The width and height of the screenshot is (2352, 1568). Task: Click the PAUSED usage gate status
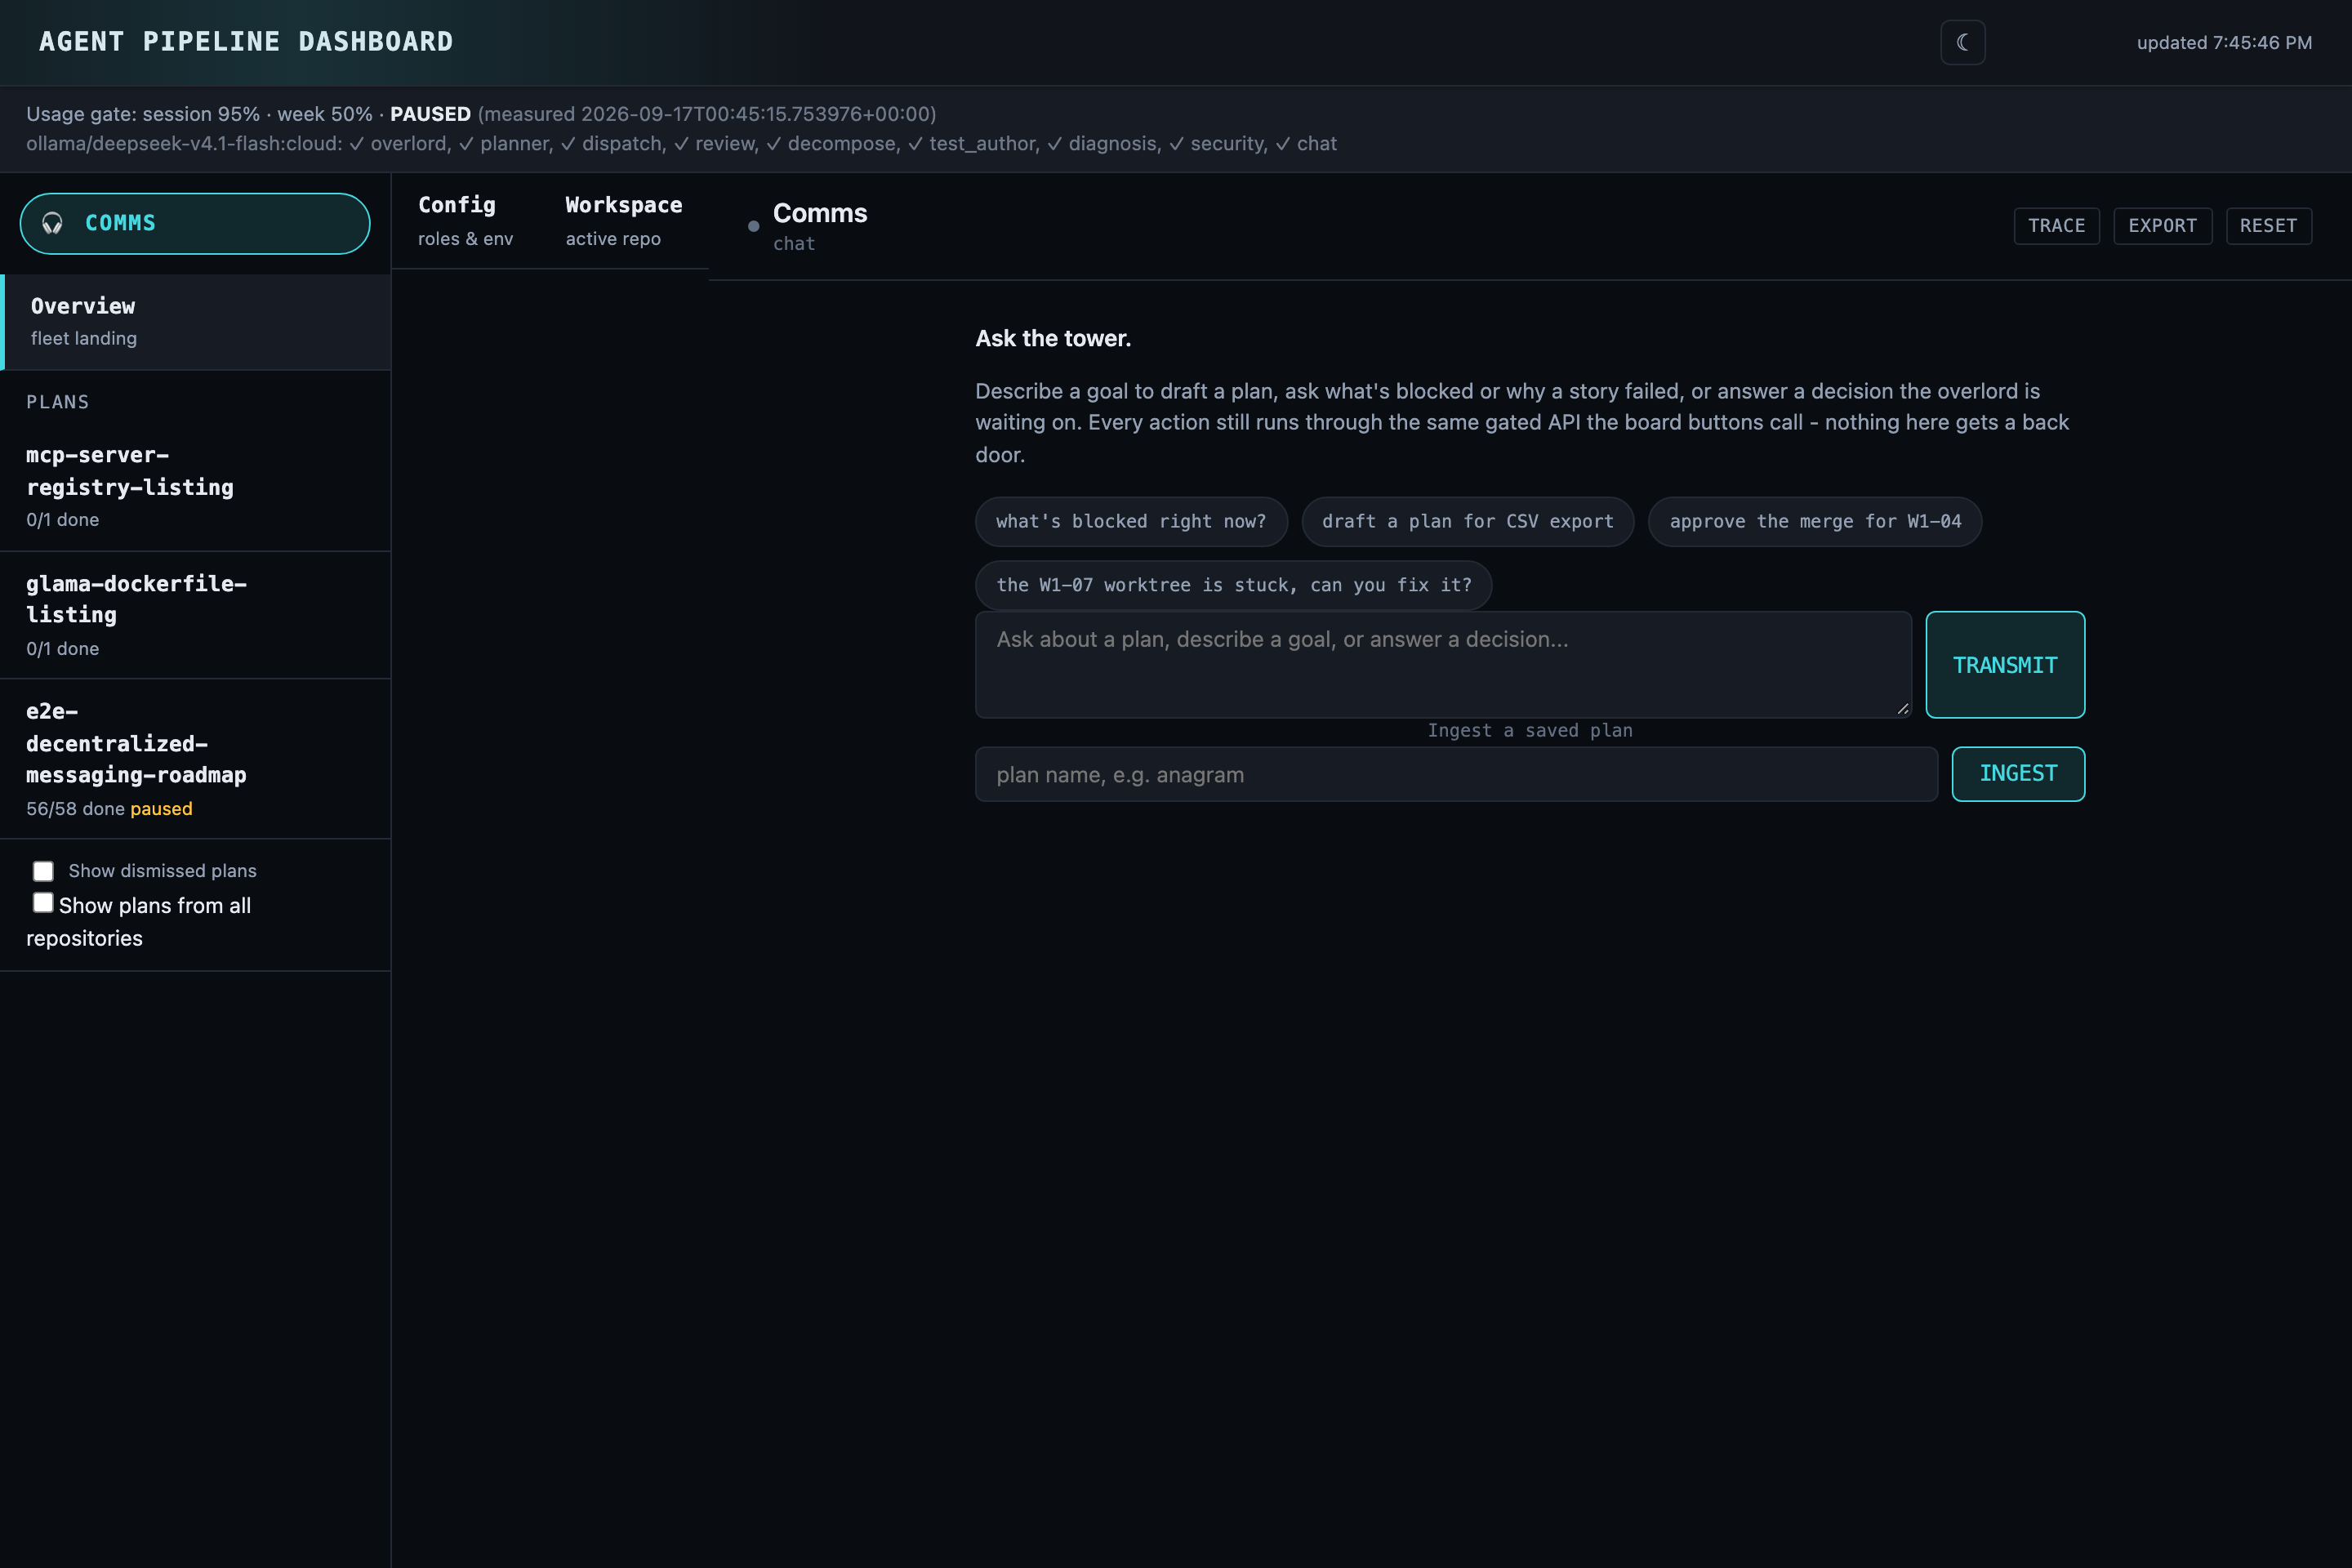coord(430,114)
